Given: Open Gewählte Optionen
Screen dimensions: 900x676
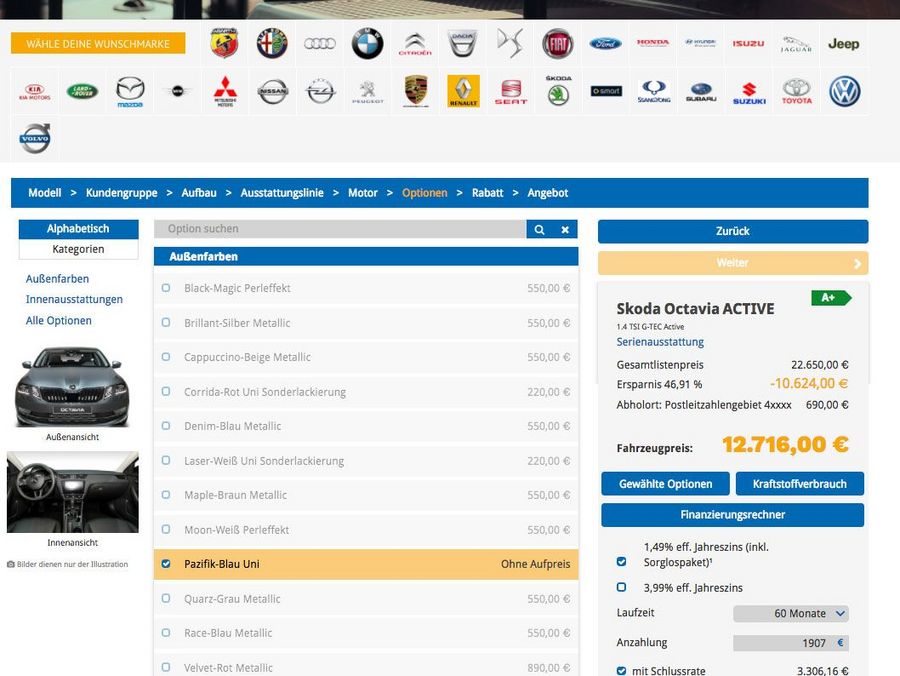Looking at the screenshot, I should 665,484.
